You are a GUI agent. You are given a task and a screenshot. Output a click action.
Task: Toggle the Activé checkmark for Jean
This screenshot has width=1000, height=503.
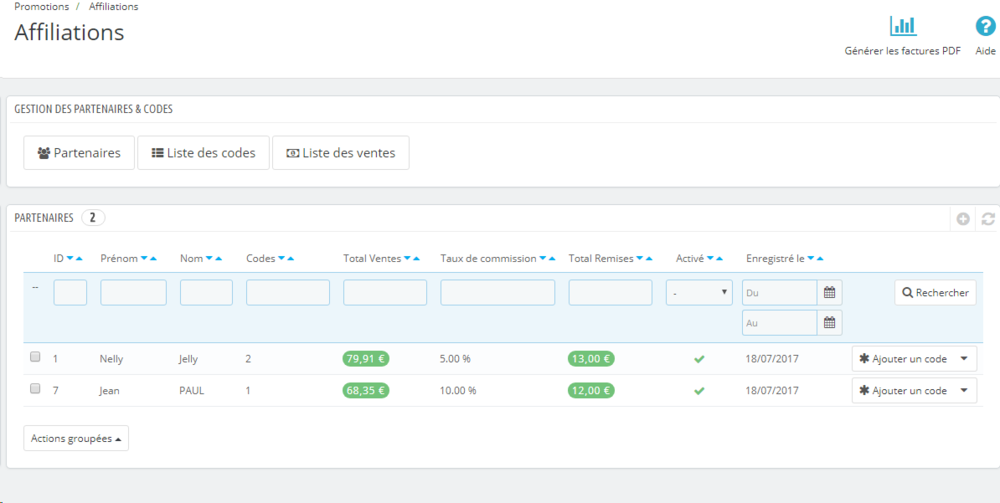[x=699, y=391]
